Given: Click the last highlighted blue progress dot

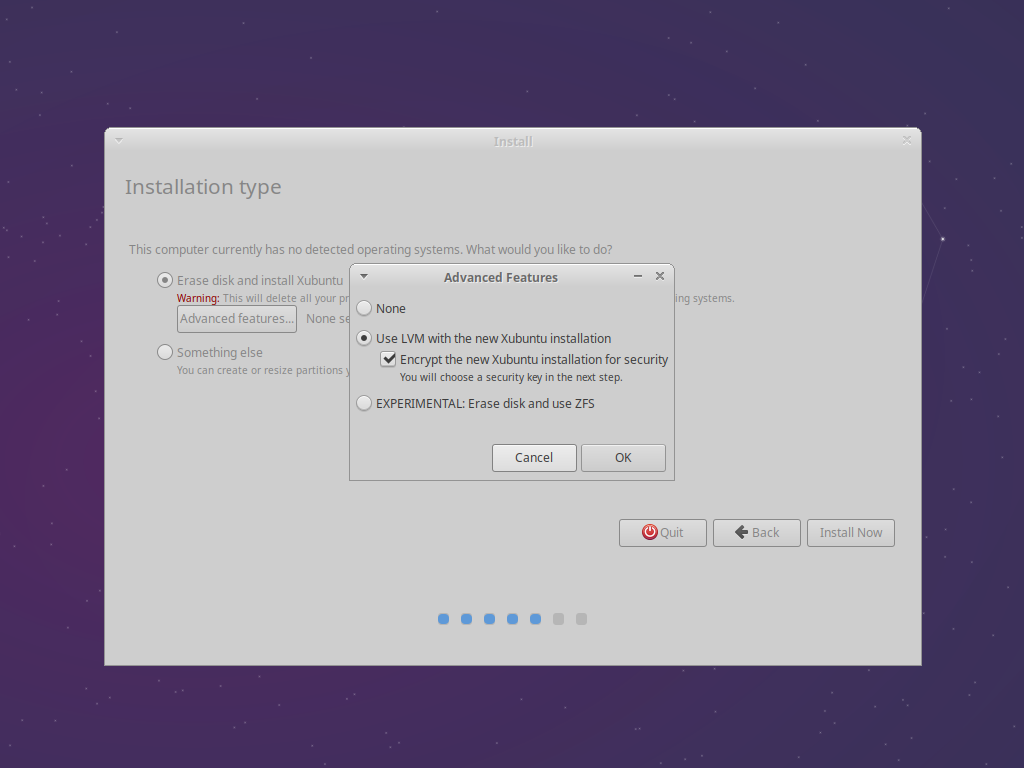Looking at the screenshot, I should 535,619.
